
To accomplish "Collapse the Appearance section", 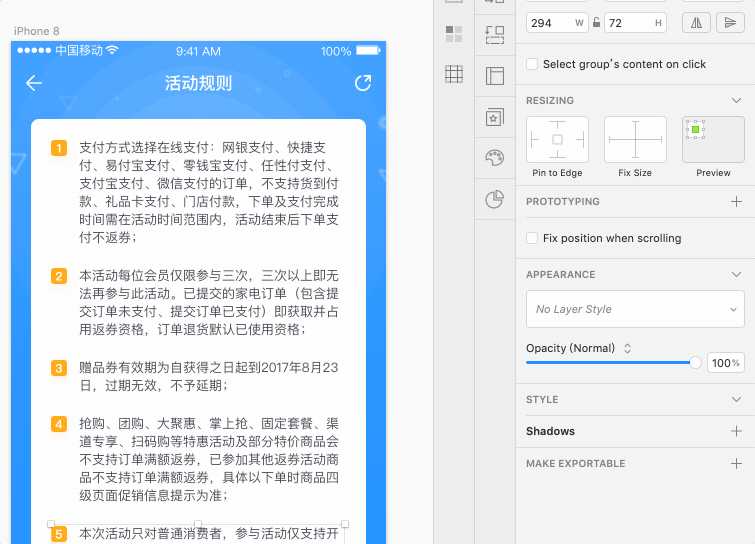I will [x=736, y=274].
